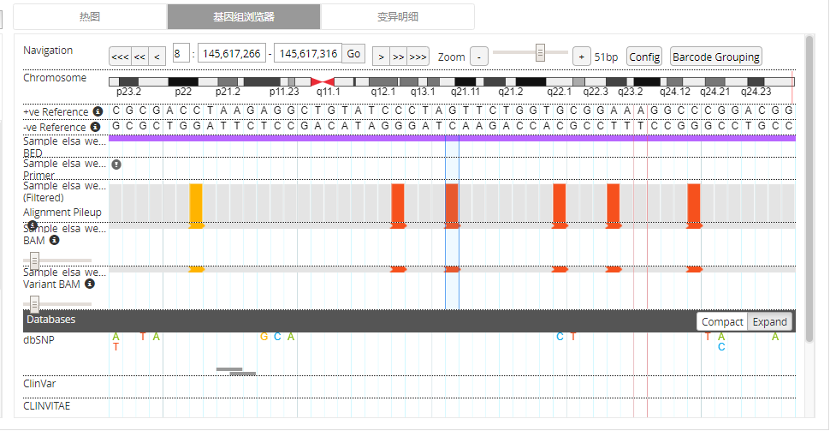
Task: Jump far left with the <<< button
Action: point(120,56)
